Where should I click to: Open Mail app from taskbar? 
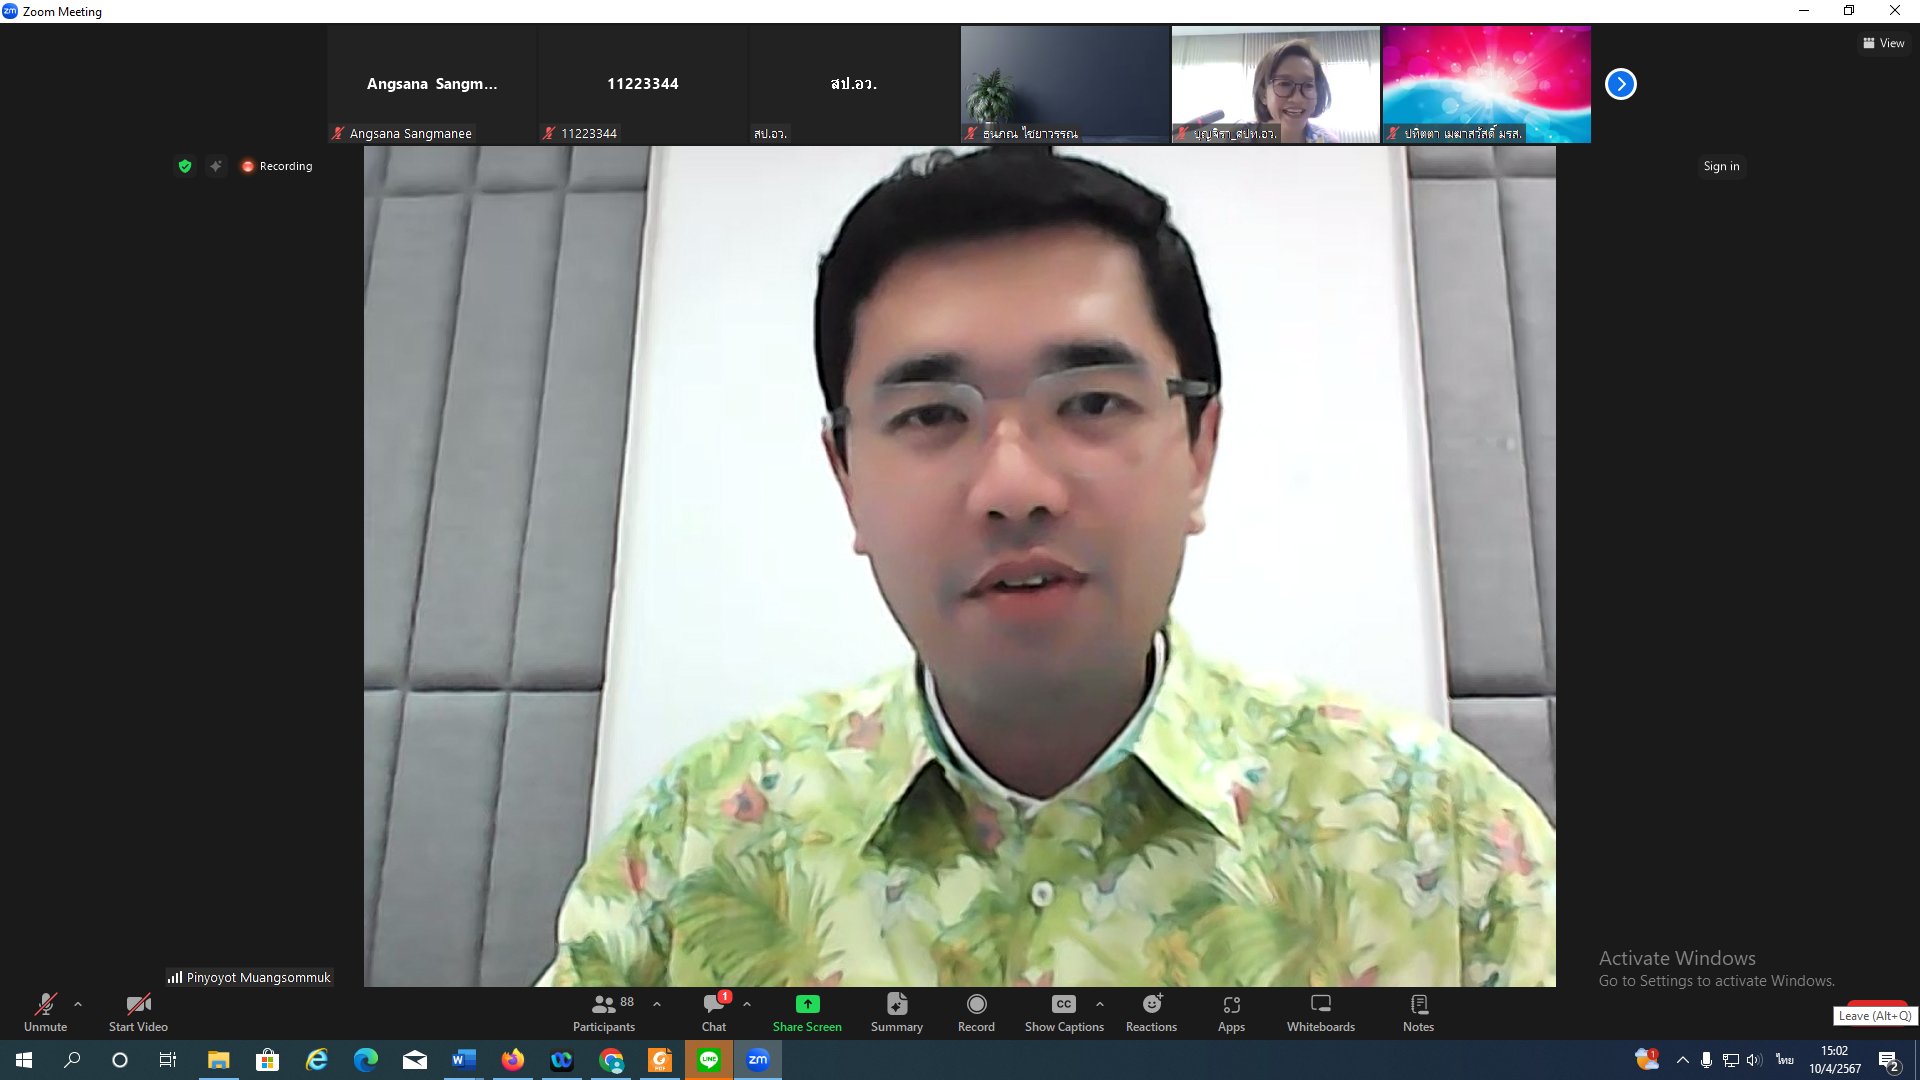[414, 1060]
